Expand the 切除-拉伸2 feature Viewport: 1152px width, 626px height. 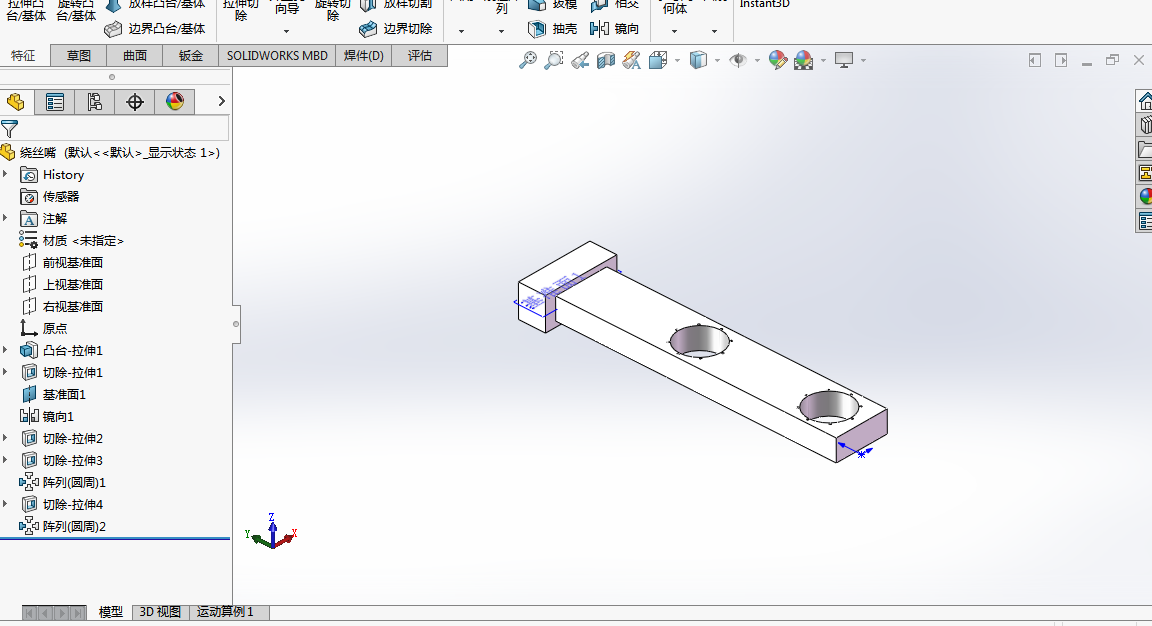pyautogui.click(x=5, y=438)
